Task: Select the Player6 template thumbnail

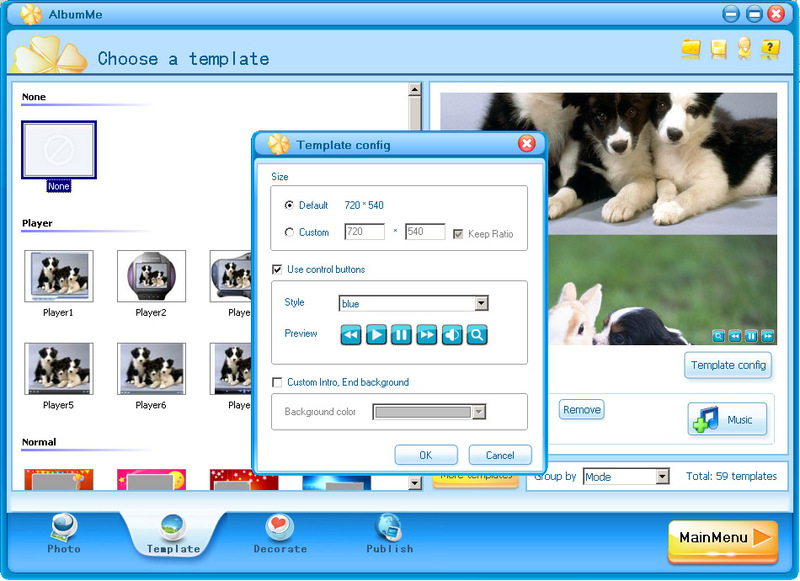Action: pyautogui.click(x=152, y=369)
